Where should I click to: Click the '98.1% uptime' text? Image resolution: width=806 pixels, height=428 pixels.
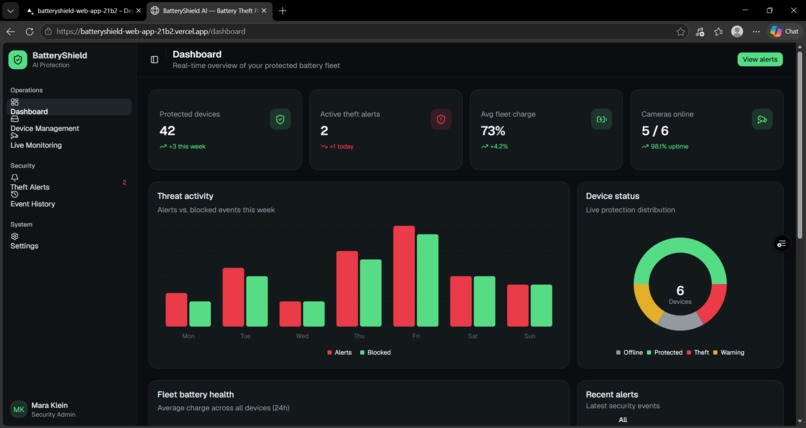pyautogui.click(x=669, y=146)
